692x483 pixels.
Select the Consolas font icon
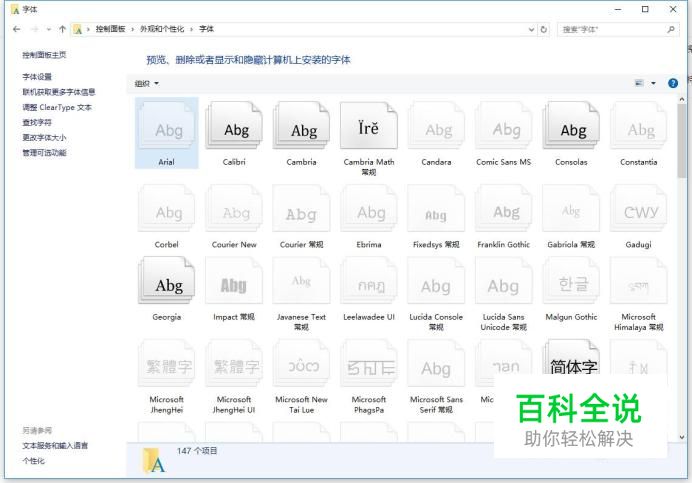(571, 125)
